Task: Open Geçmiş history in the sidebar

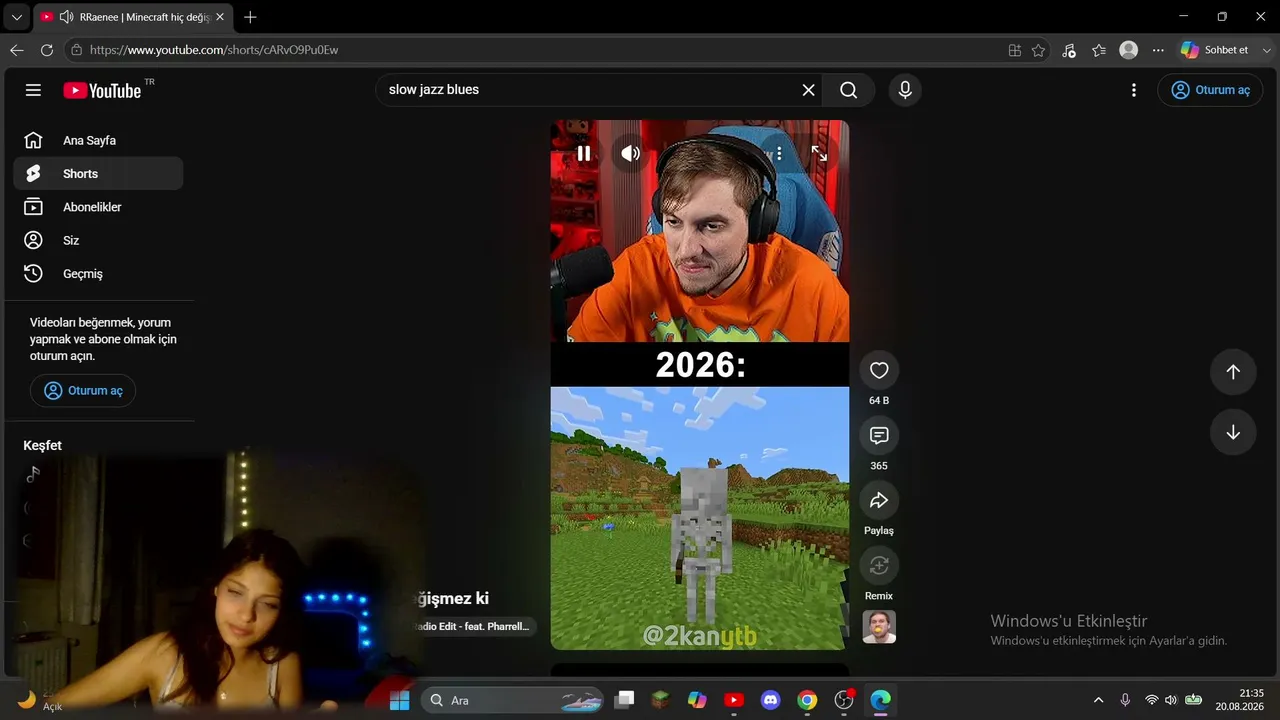Action: 98,273
